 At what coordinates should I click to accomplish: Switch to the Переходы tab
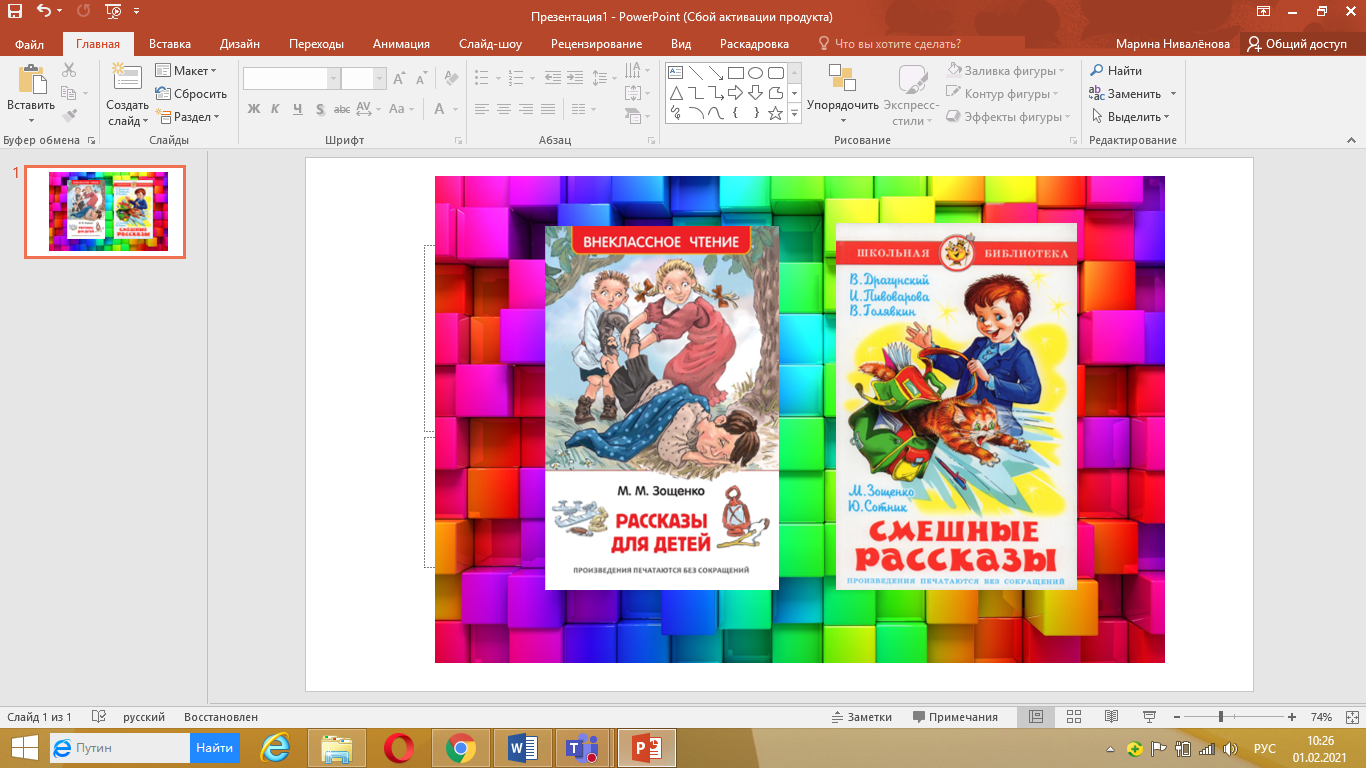click(x=316, y=44)
